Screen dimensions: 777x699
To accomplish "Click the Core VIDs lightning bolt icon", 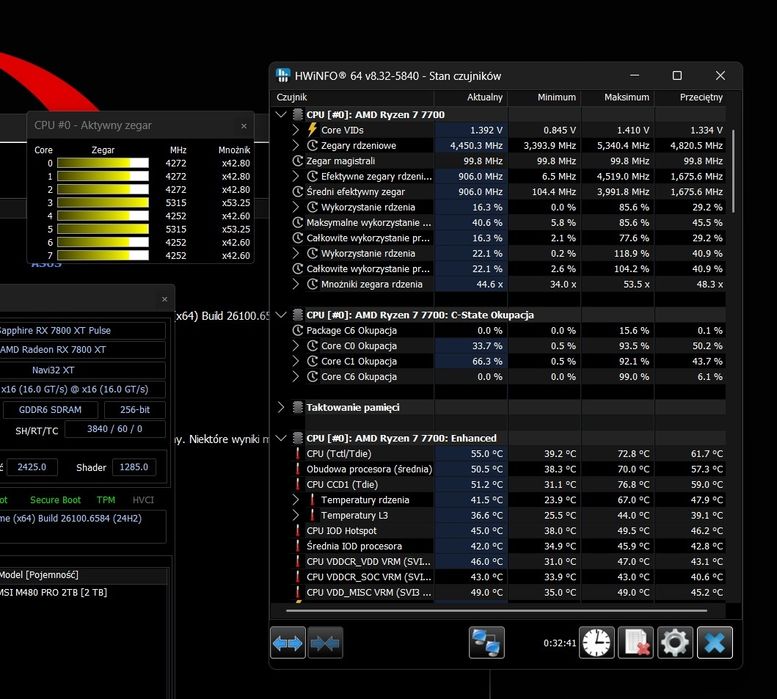I will (x=312, y=130).
